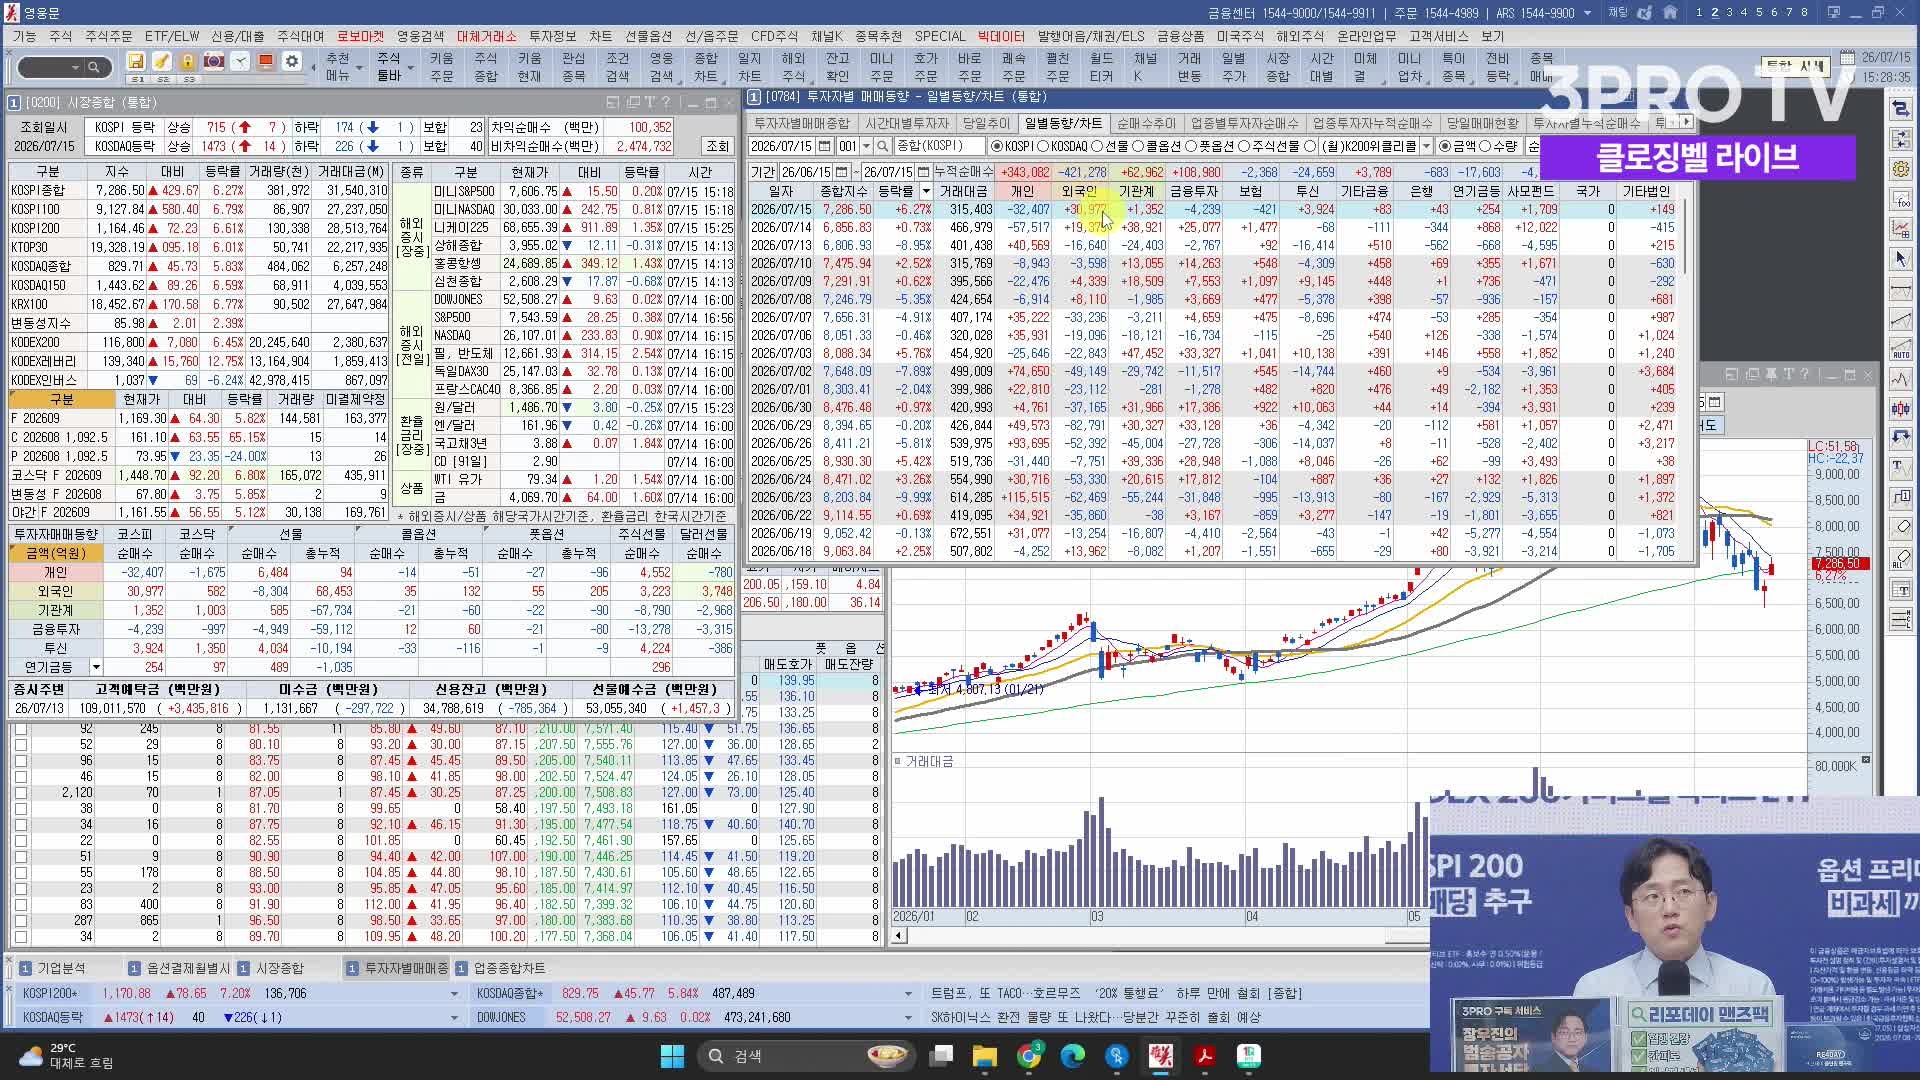Click the chart horizontal scrollbar left arrow
Screen dimensions: 1920x1080
click(898, 936)
